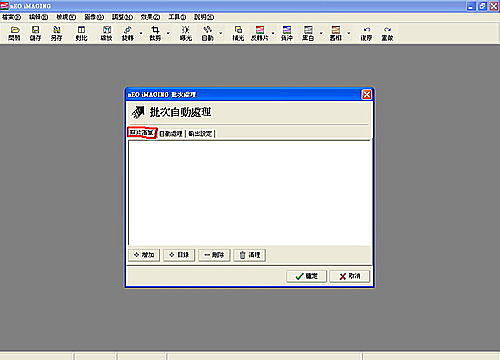Apply the Auto (自動) enhancement toolbar icon
The width and height of the screenshot is (500, 360).
(x=207, y=33)
